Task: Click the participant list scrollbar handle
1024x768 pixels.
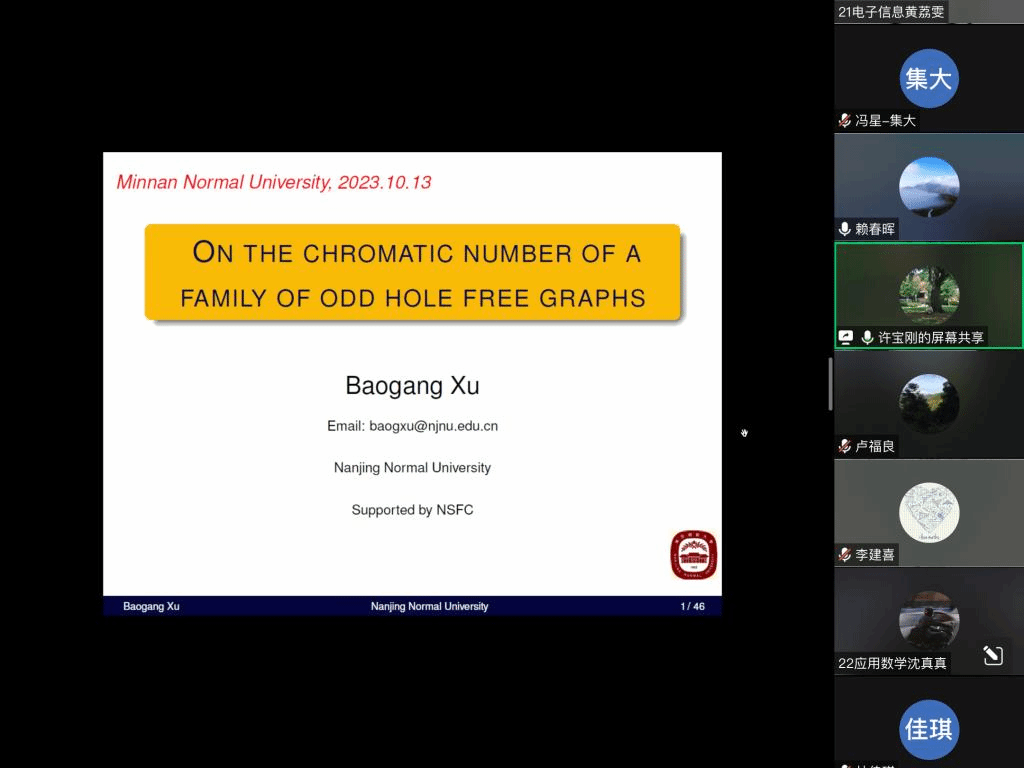Action: 830,383
